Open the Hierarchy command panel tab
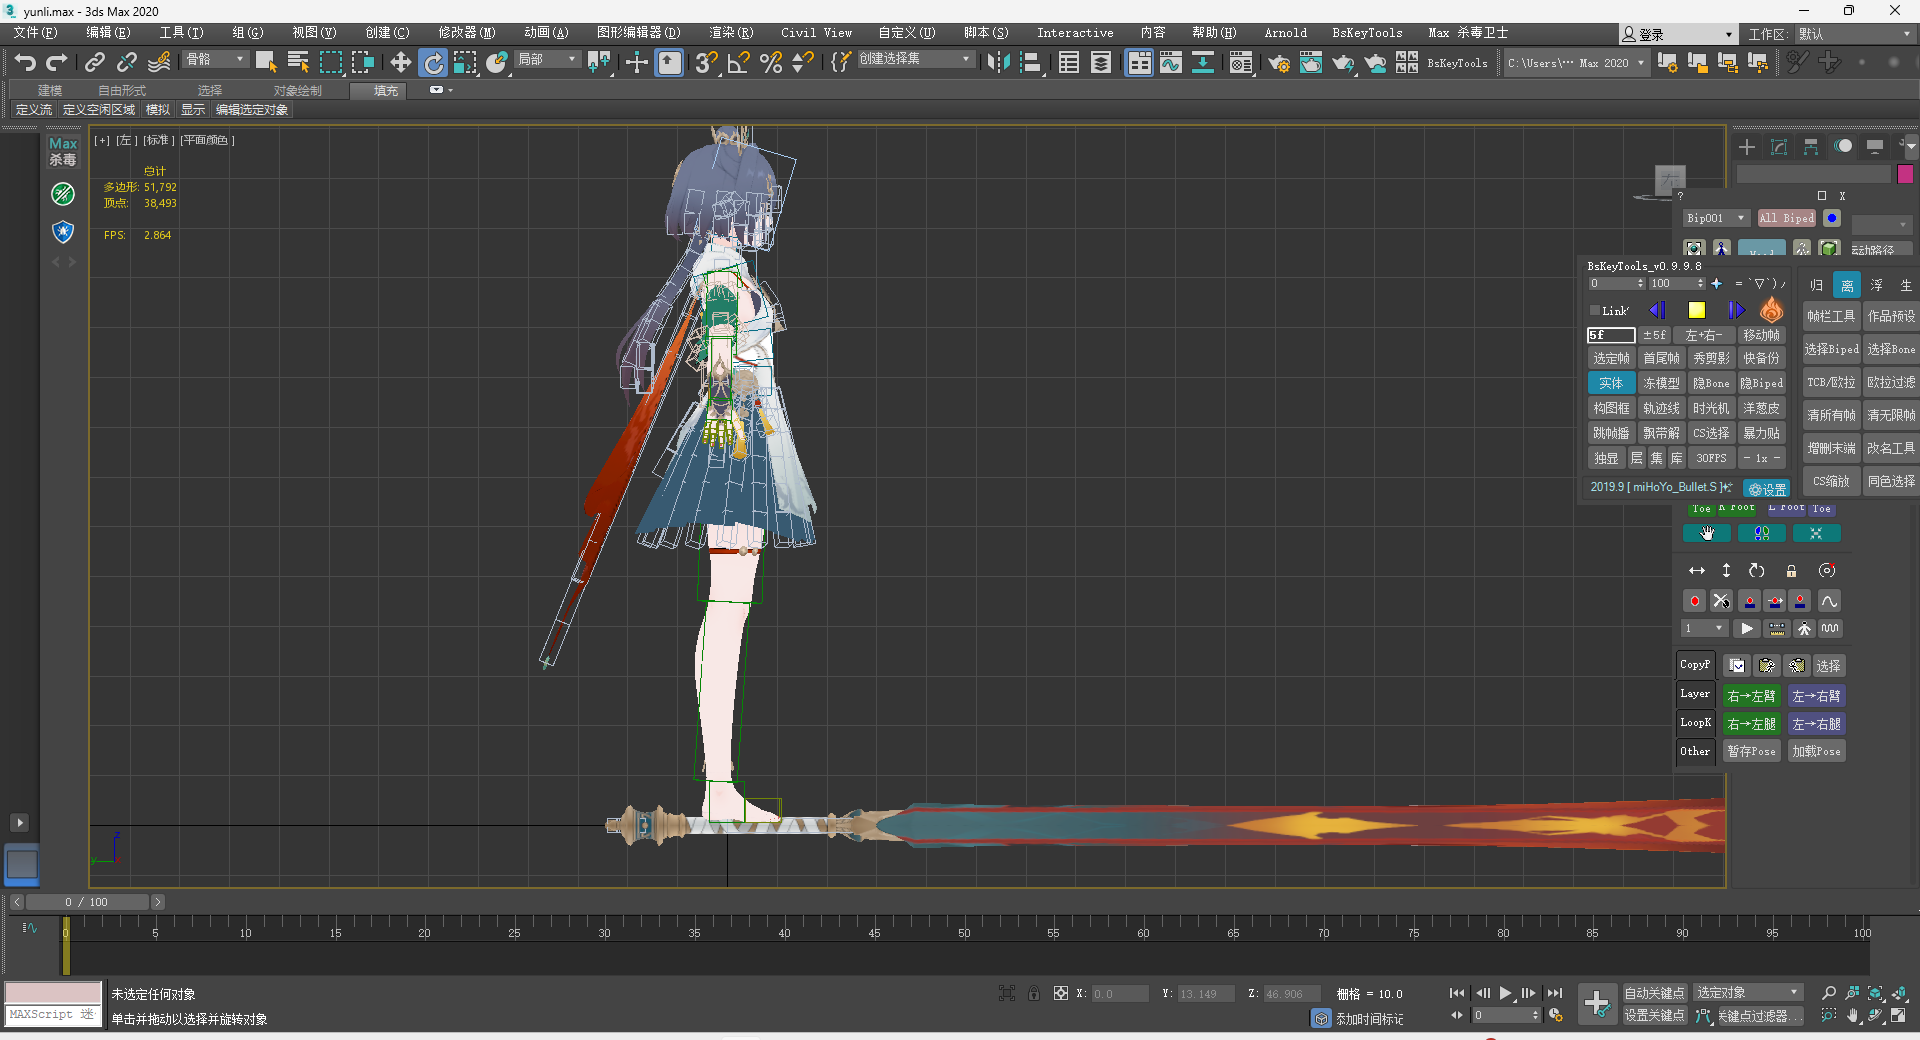Screen dimensions: 1920x1040 pyautogui.click(x=1810, y=147)
